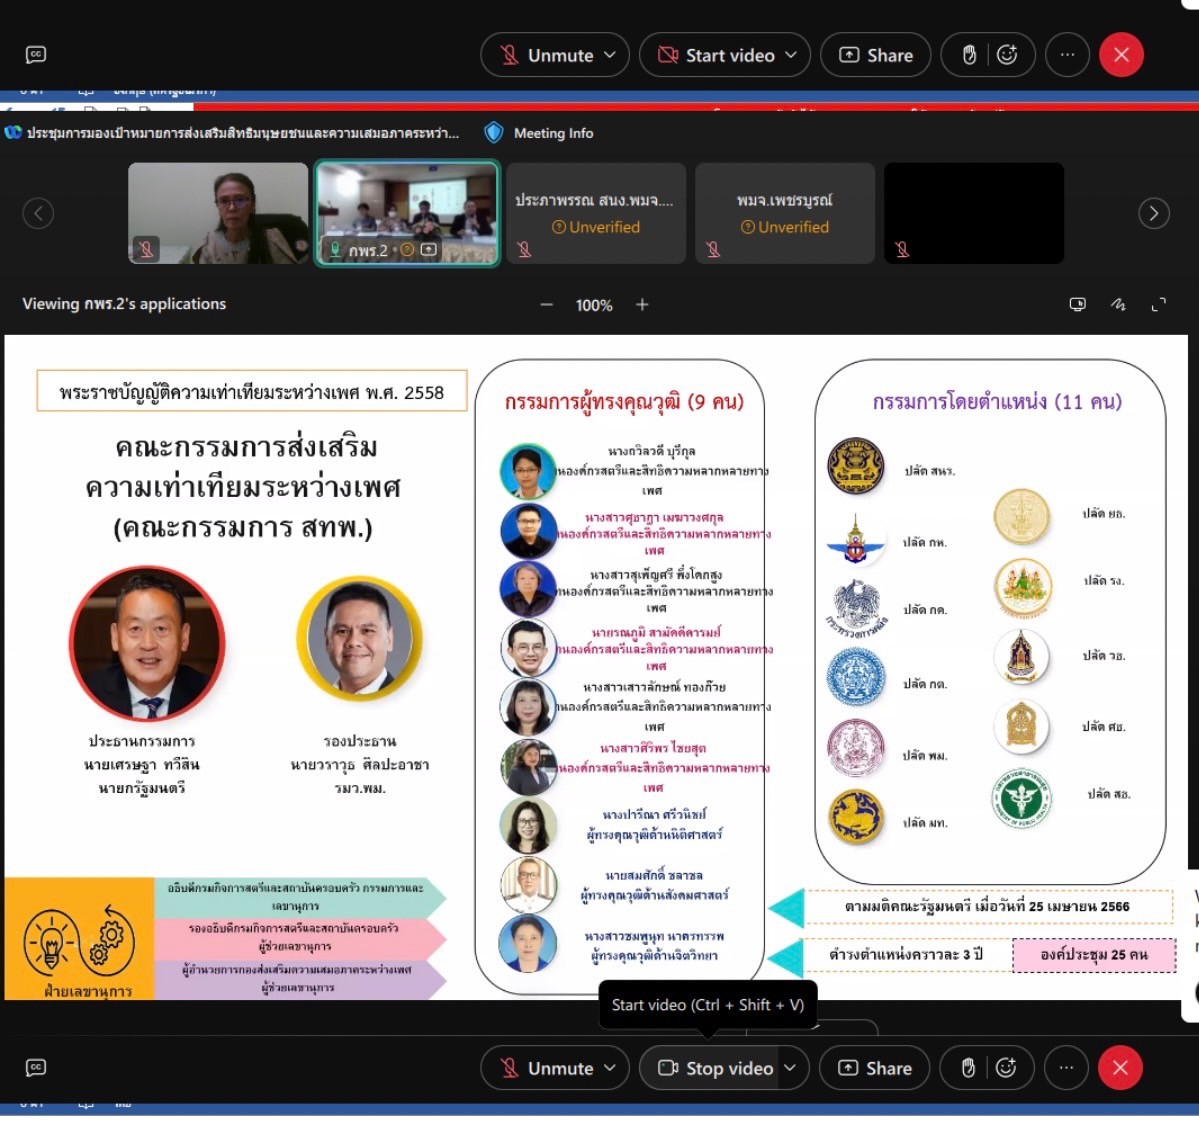Unmute microphone in the bottom control bar

tap(547, 1068)
